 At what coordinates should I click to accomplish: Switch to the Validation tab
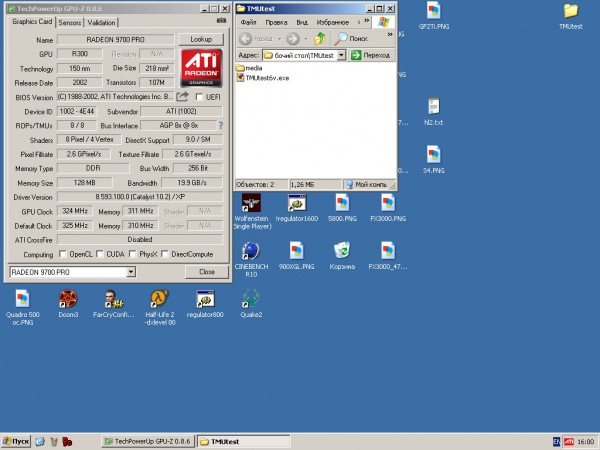[x=101, y=23]
